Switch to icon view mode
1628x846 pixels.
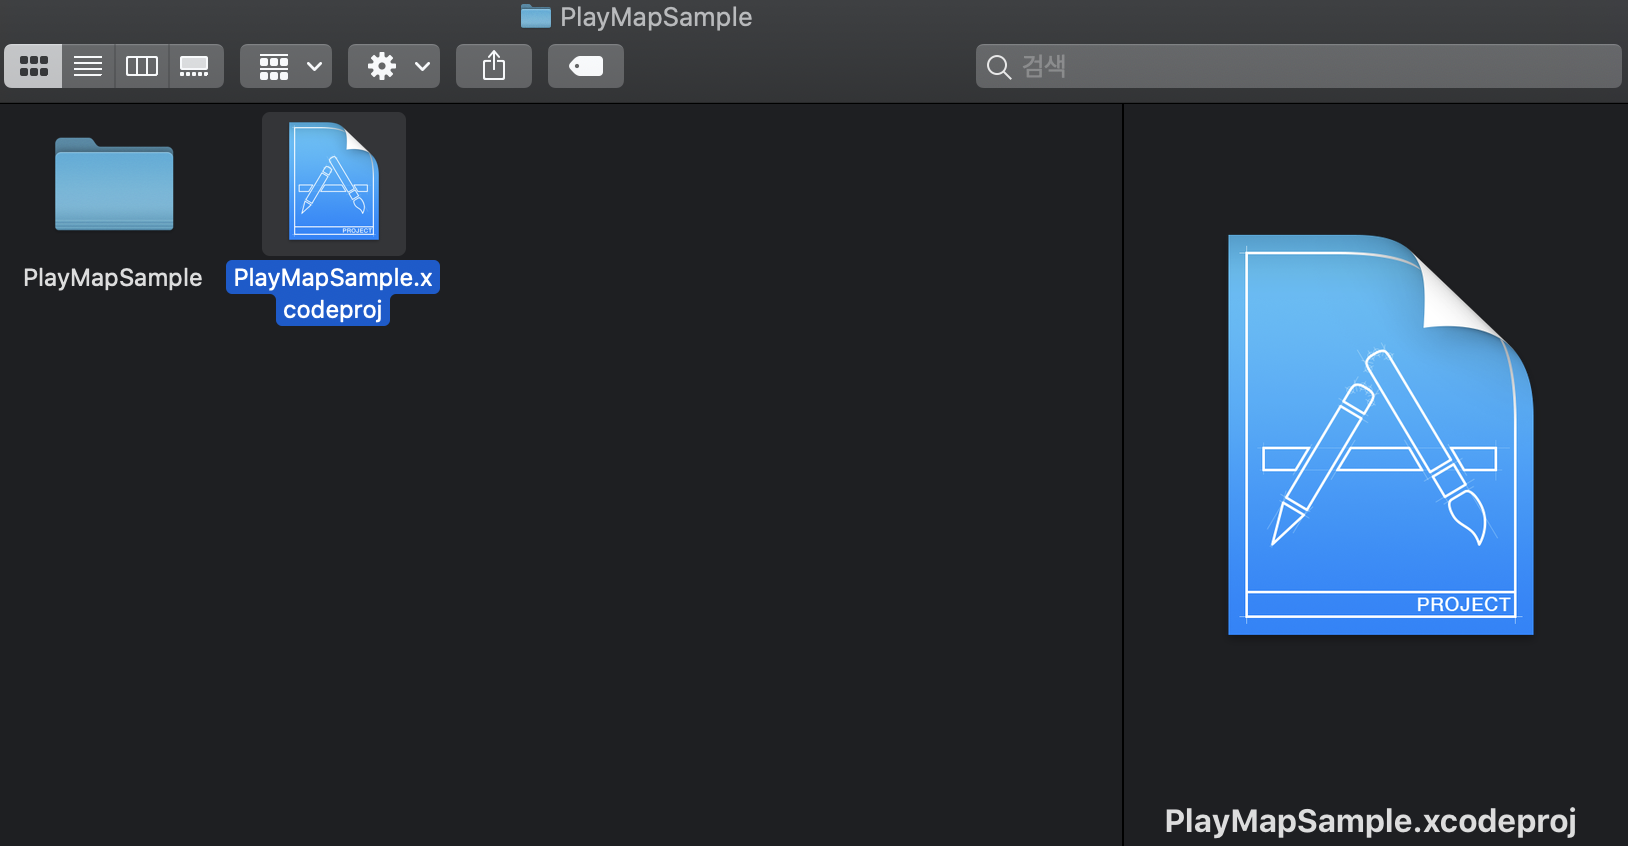point(33,66)
